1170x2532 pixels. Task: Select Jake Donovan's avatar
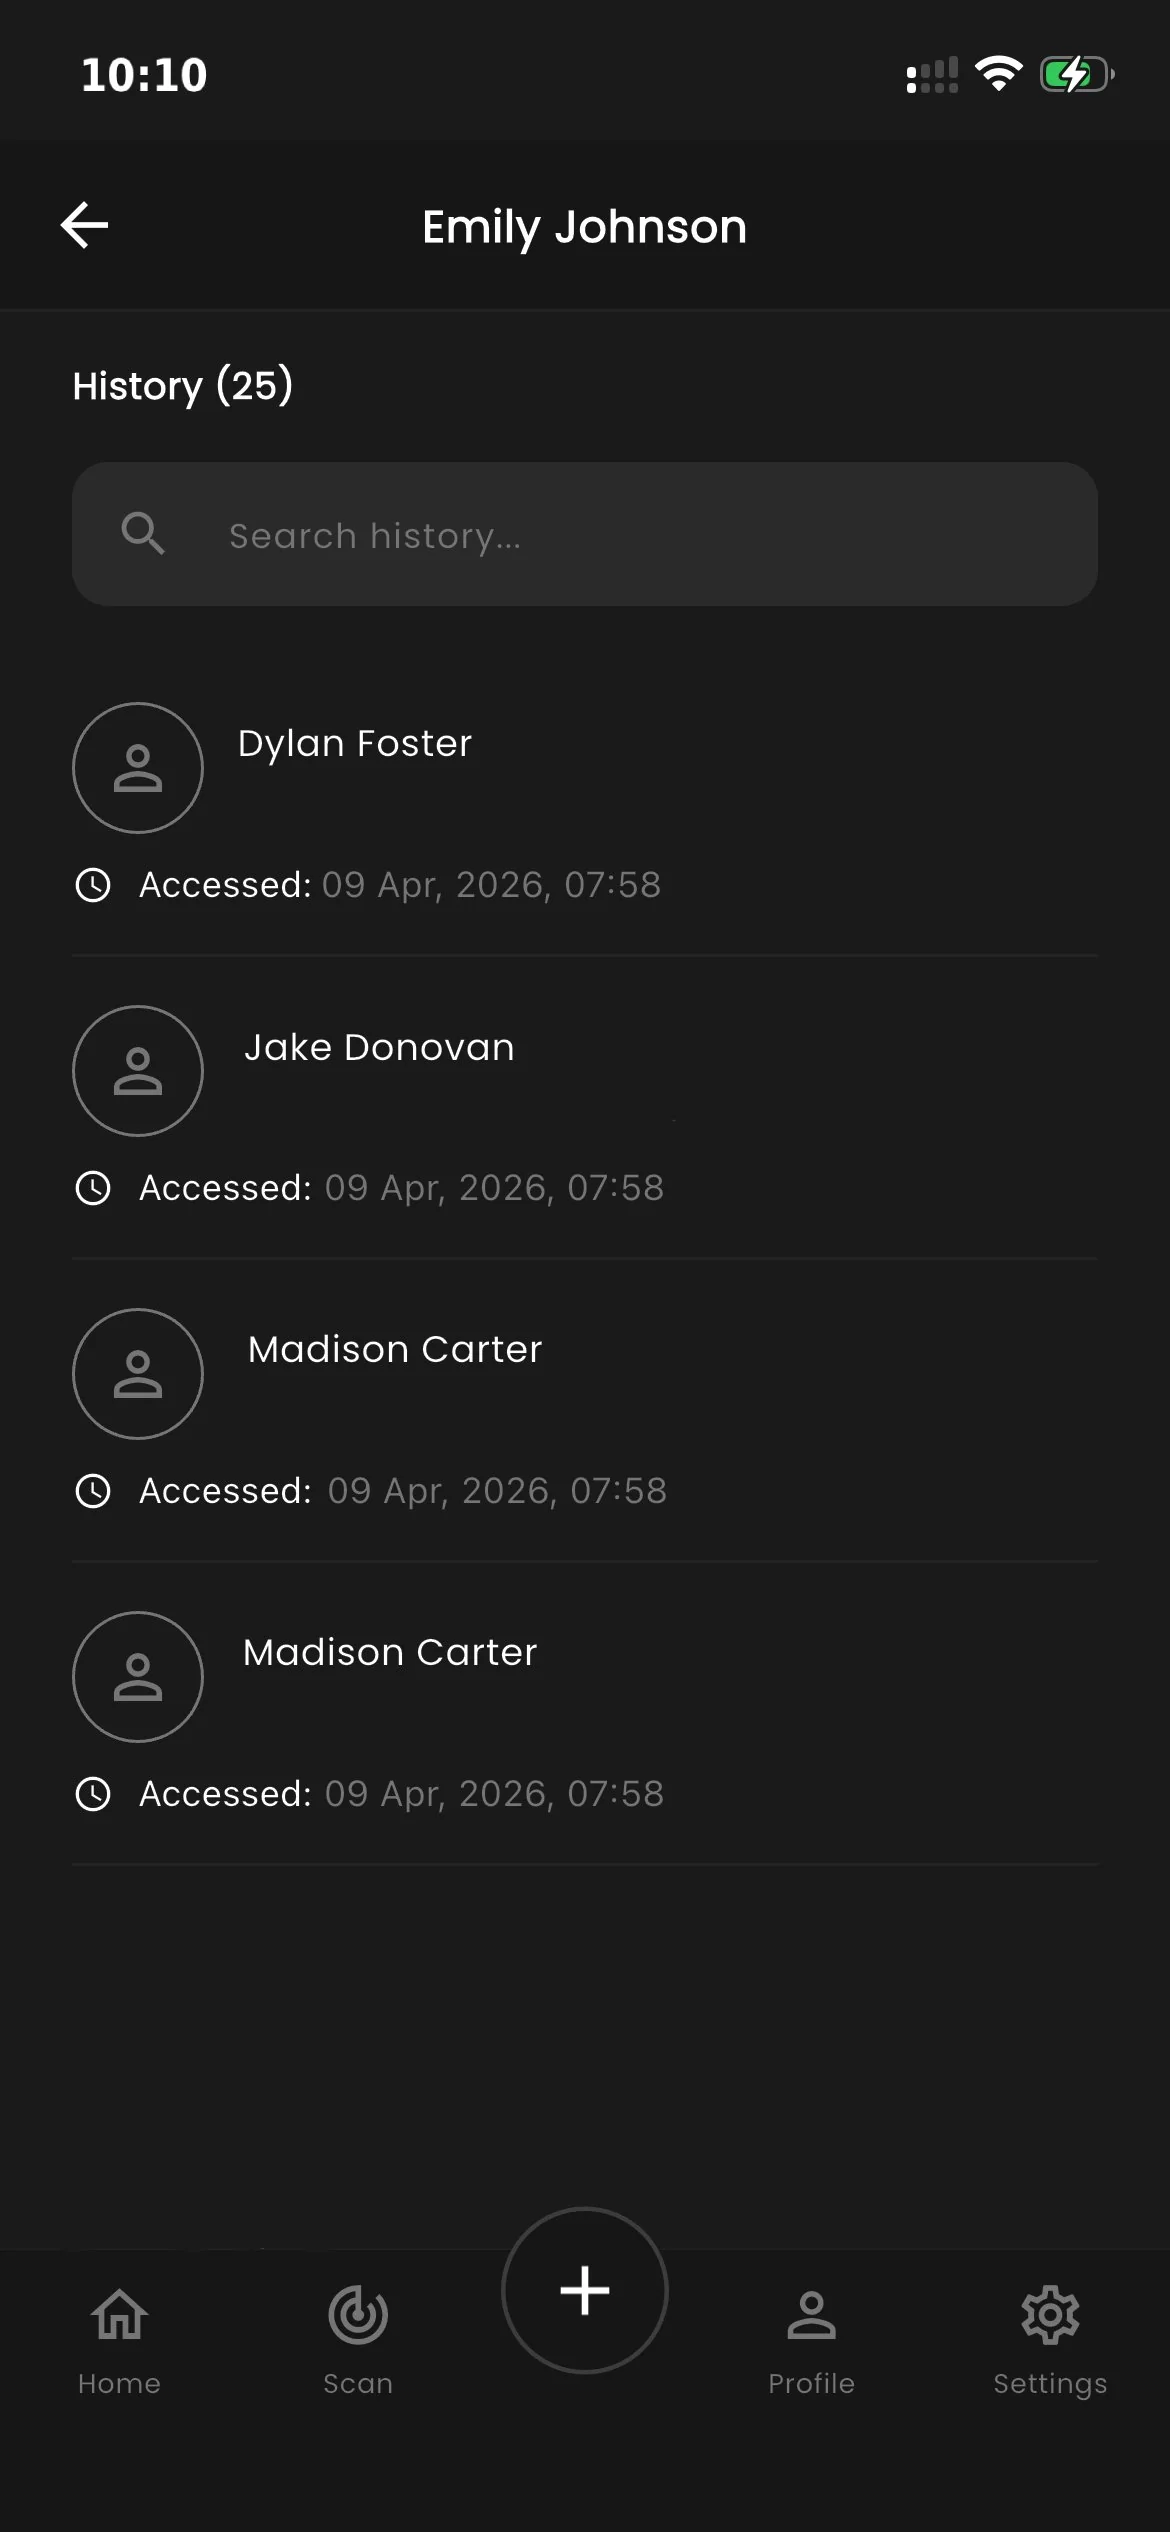tap(138, 1071)
